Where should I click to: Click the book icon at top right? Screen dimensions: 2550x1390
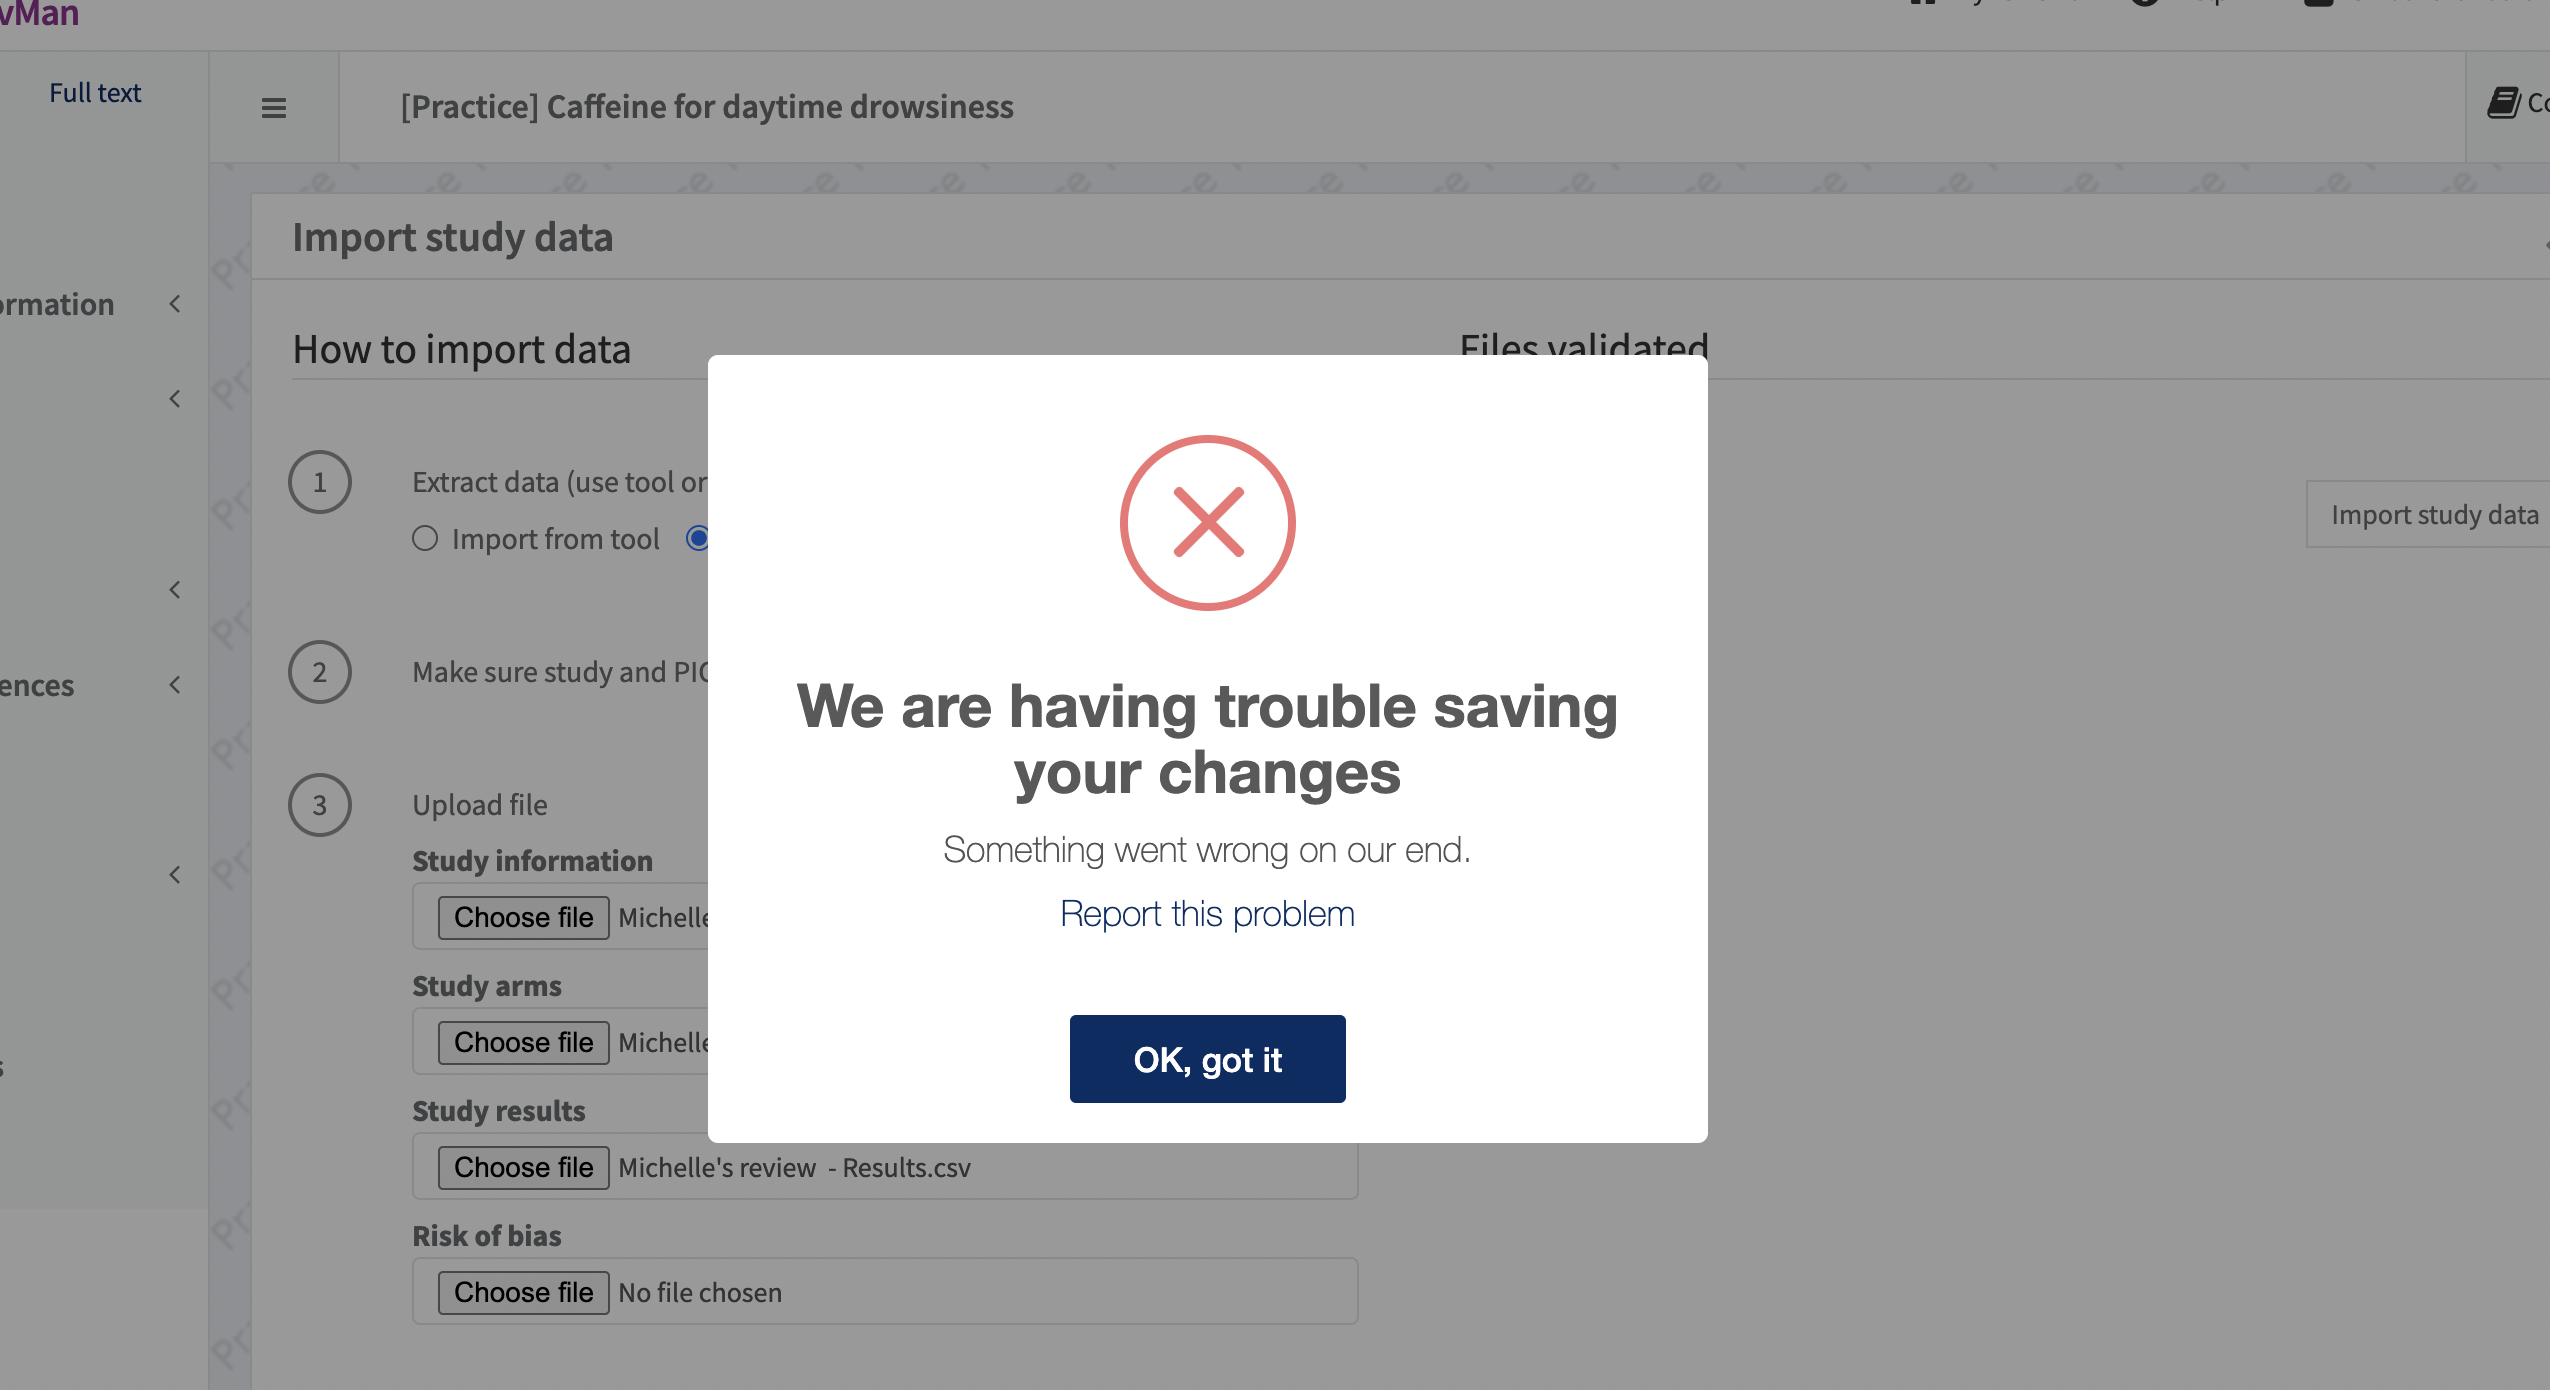tap(2503, 102)
